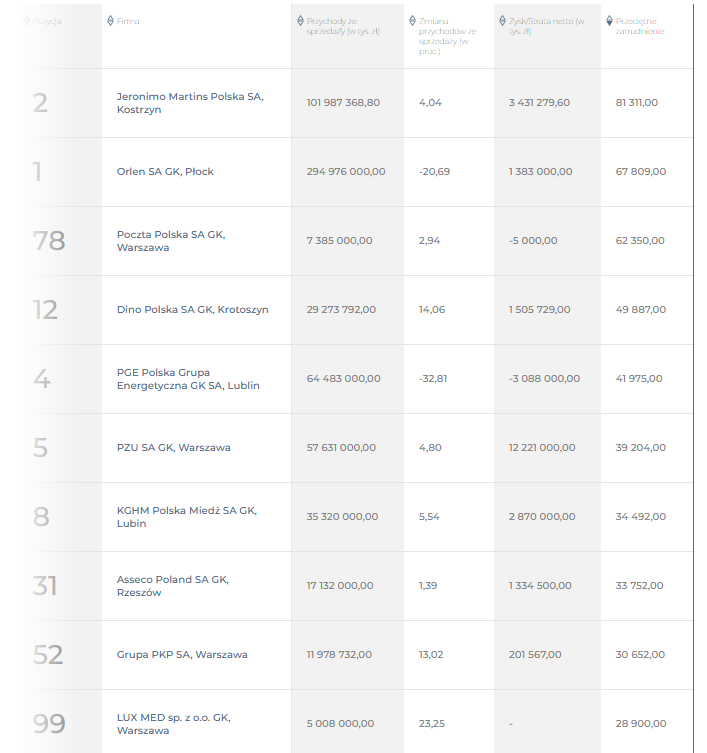Click revenue value 294 976 000,00
Viewport: 707px width, 753px height.
(x=346, y=171)
